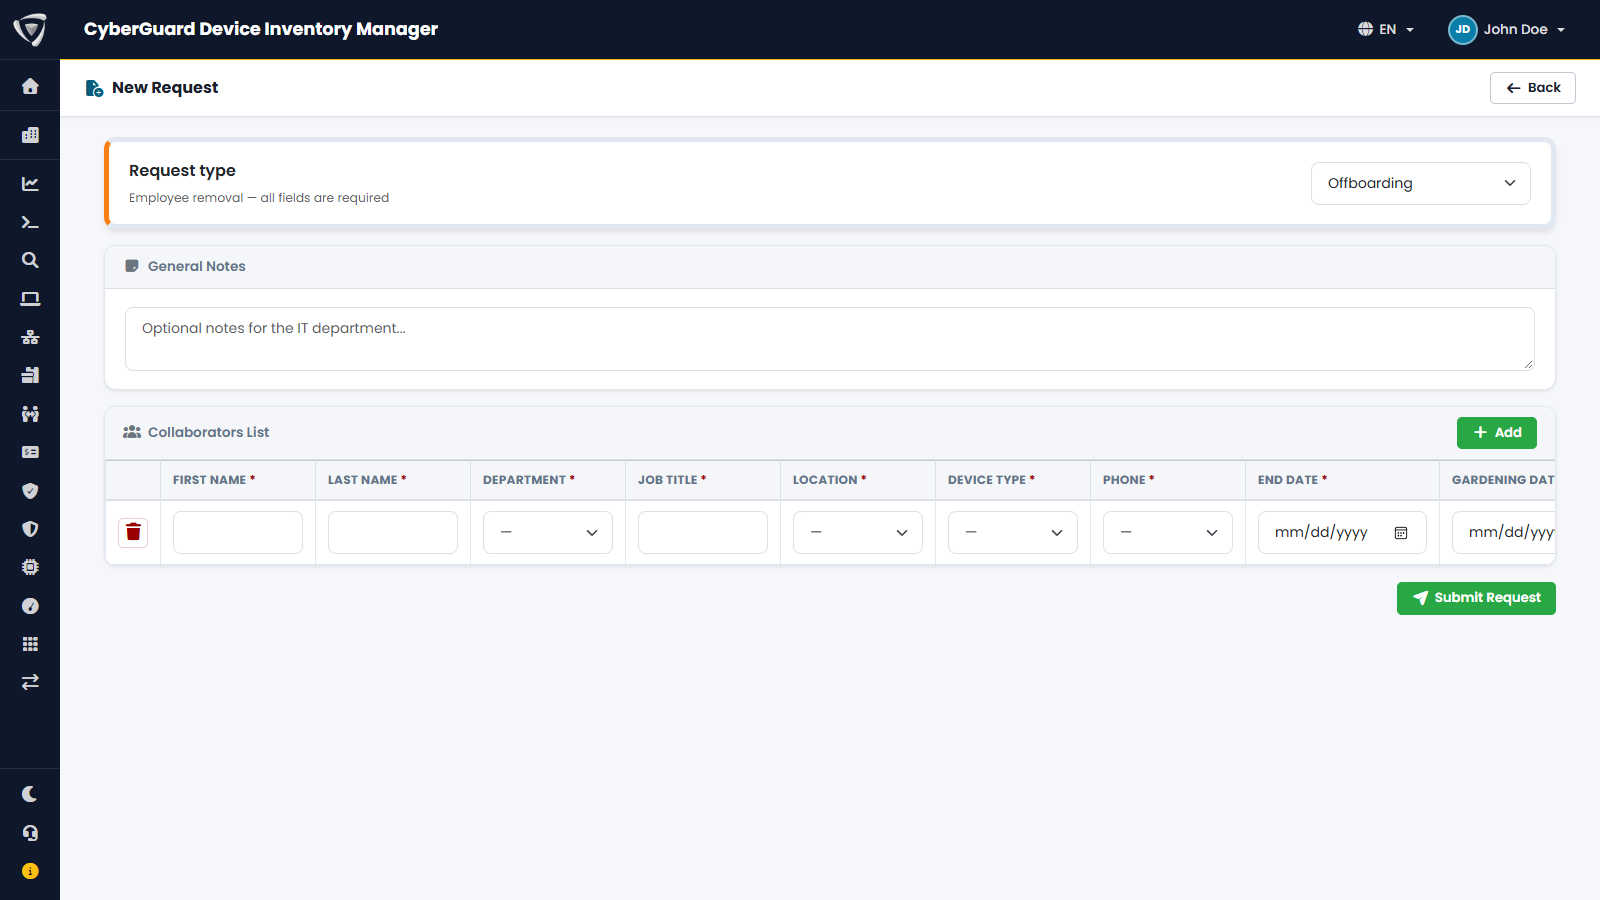This screenshot has height=900, width=1600.
Task: Add a new collaborator row
Action: [1497, 433]
